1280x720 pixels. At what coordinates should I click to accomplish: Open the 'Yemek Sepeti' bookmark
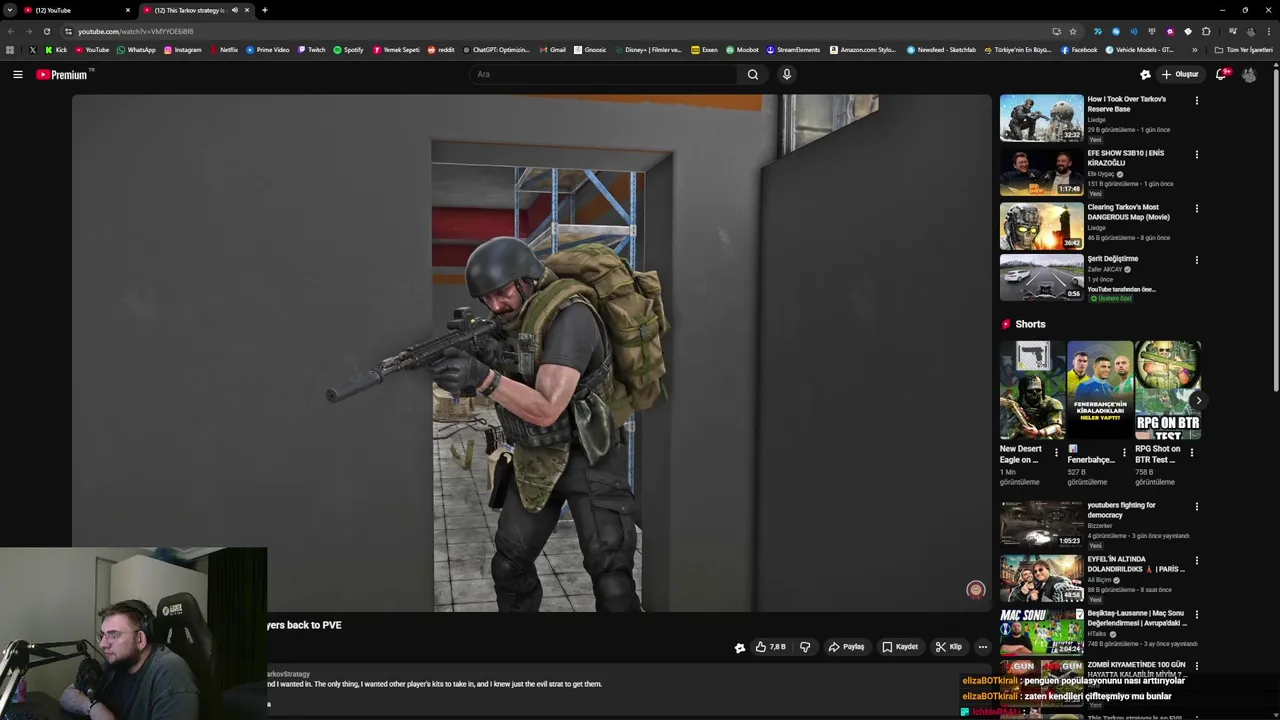tap(396, 49)
